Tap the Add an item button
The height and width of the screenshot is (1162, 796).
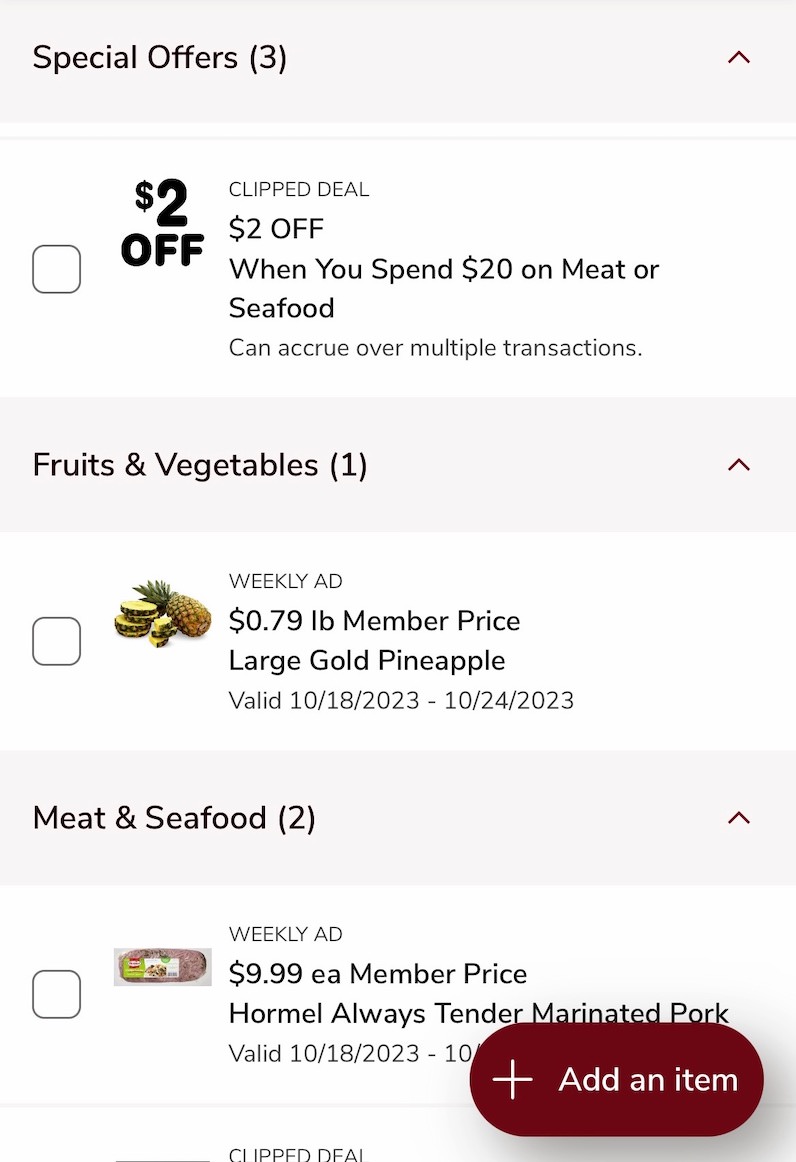pos(617,1080)
